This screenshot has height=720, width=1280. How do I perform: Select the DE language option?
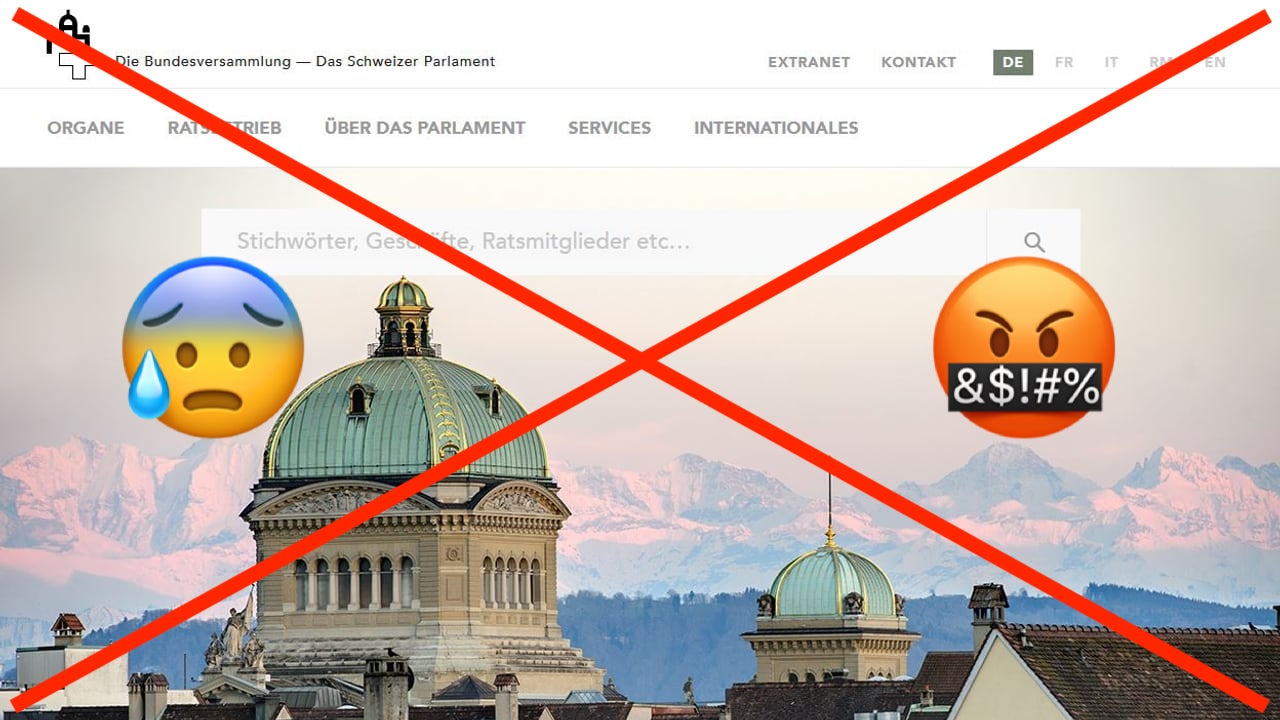tap(1013, 62)
